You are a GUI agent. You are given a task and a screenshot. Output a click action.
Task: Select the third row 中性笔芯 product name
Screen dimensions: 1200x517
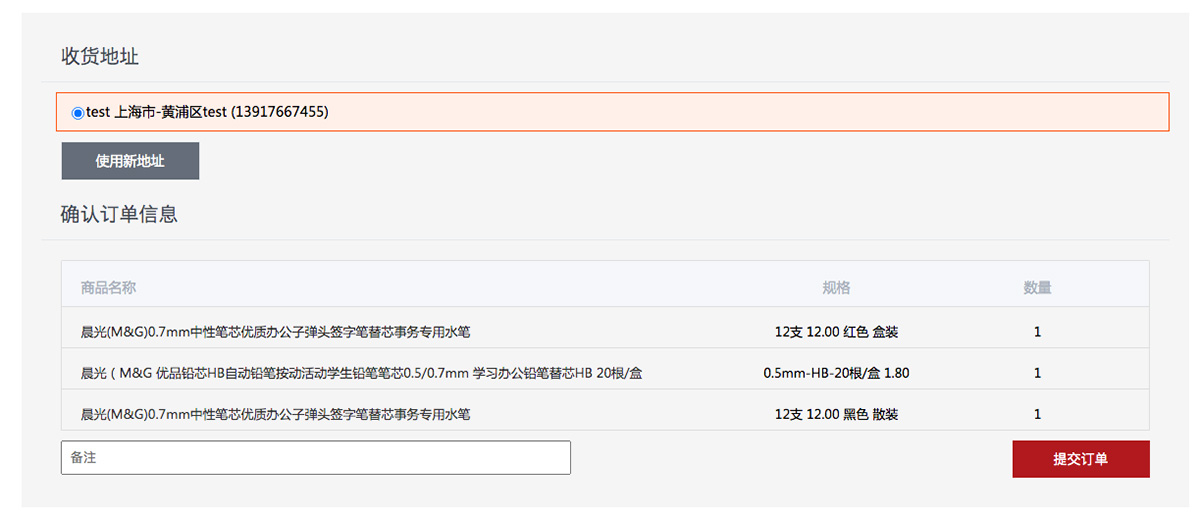[275, 414]
